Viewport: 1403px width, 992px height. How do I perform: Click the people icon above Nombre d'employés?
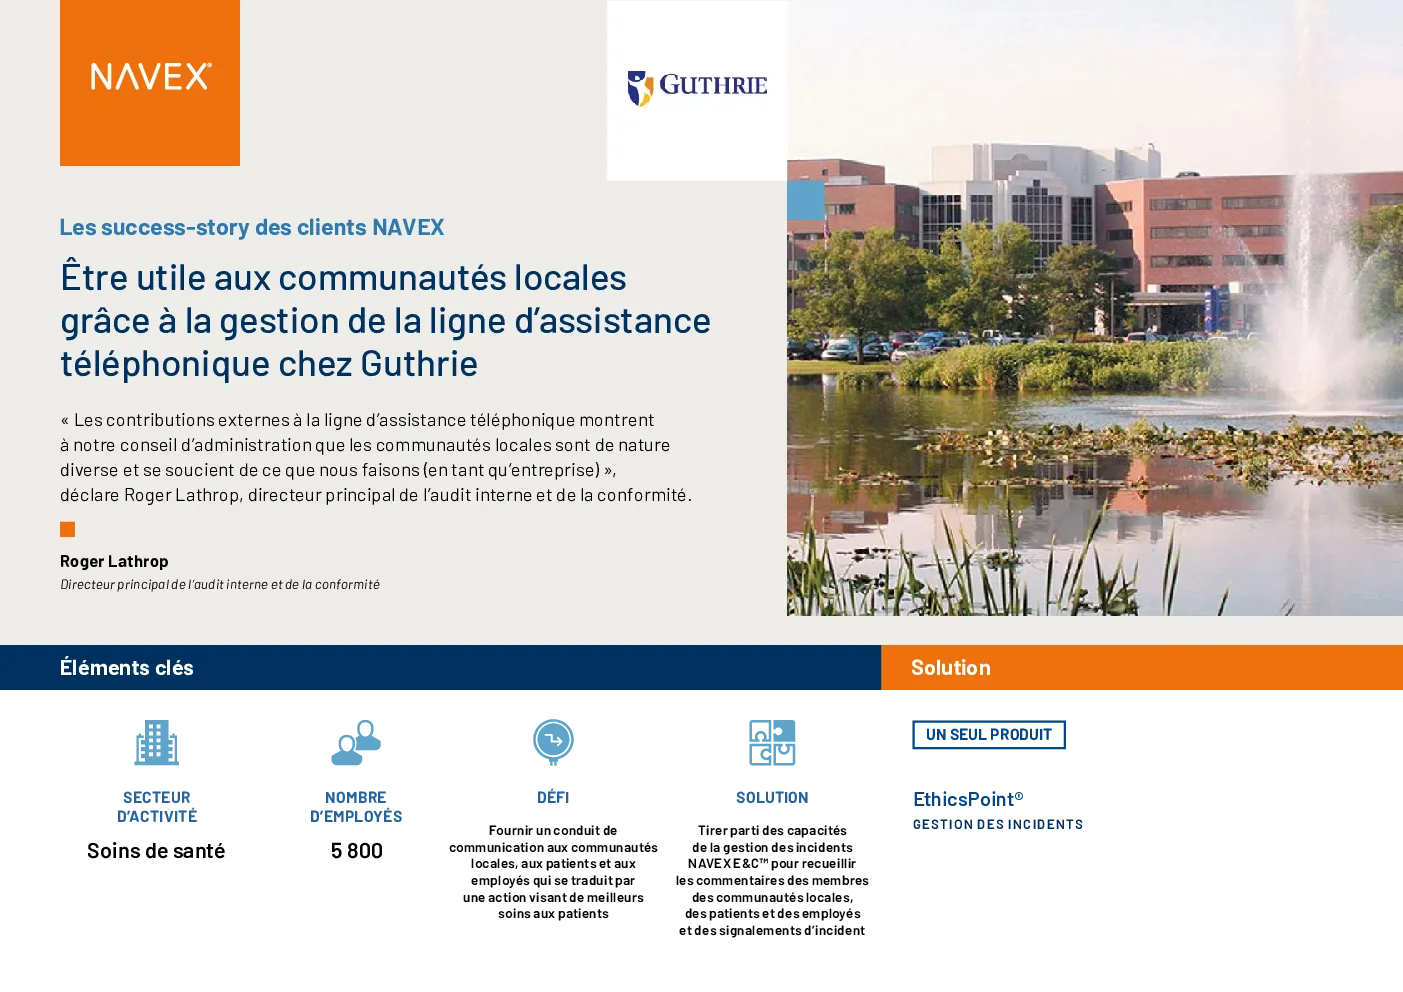click(356, 743)
